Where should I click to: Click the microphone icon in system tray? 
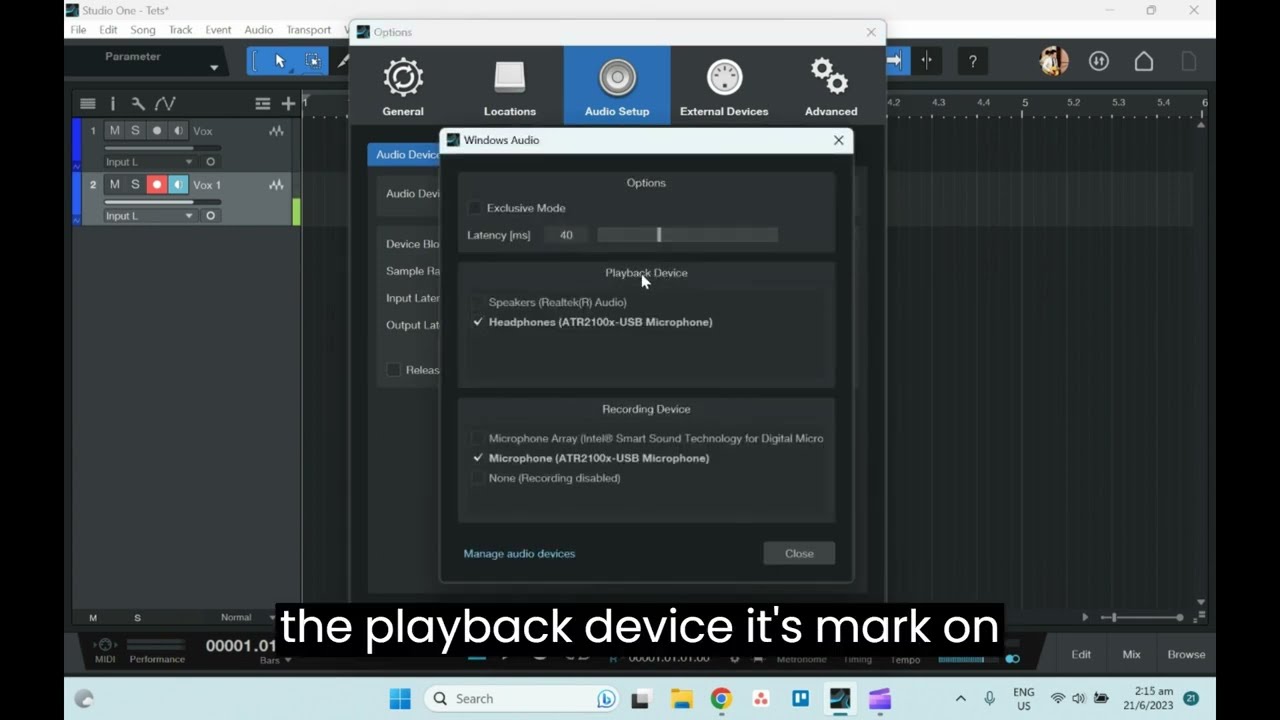[x=990, y=699]
